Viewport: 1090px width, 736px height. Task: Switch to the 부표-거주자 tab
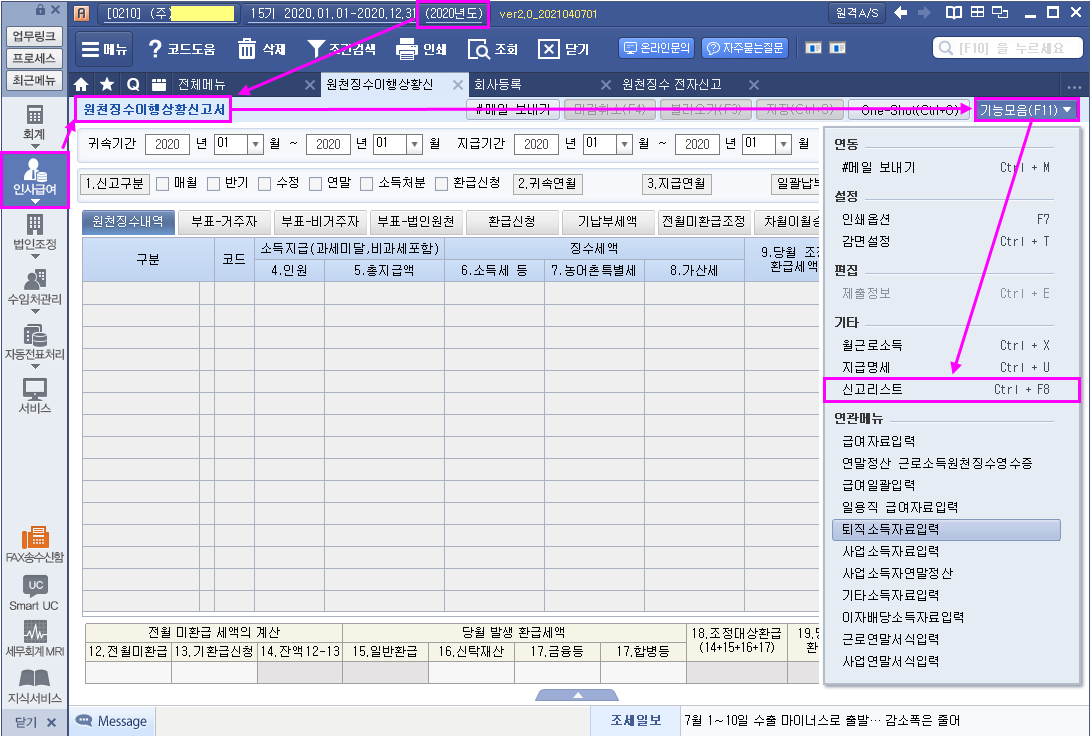(x=224, y=222)
